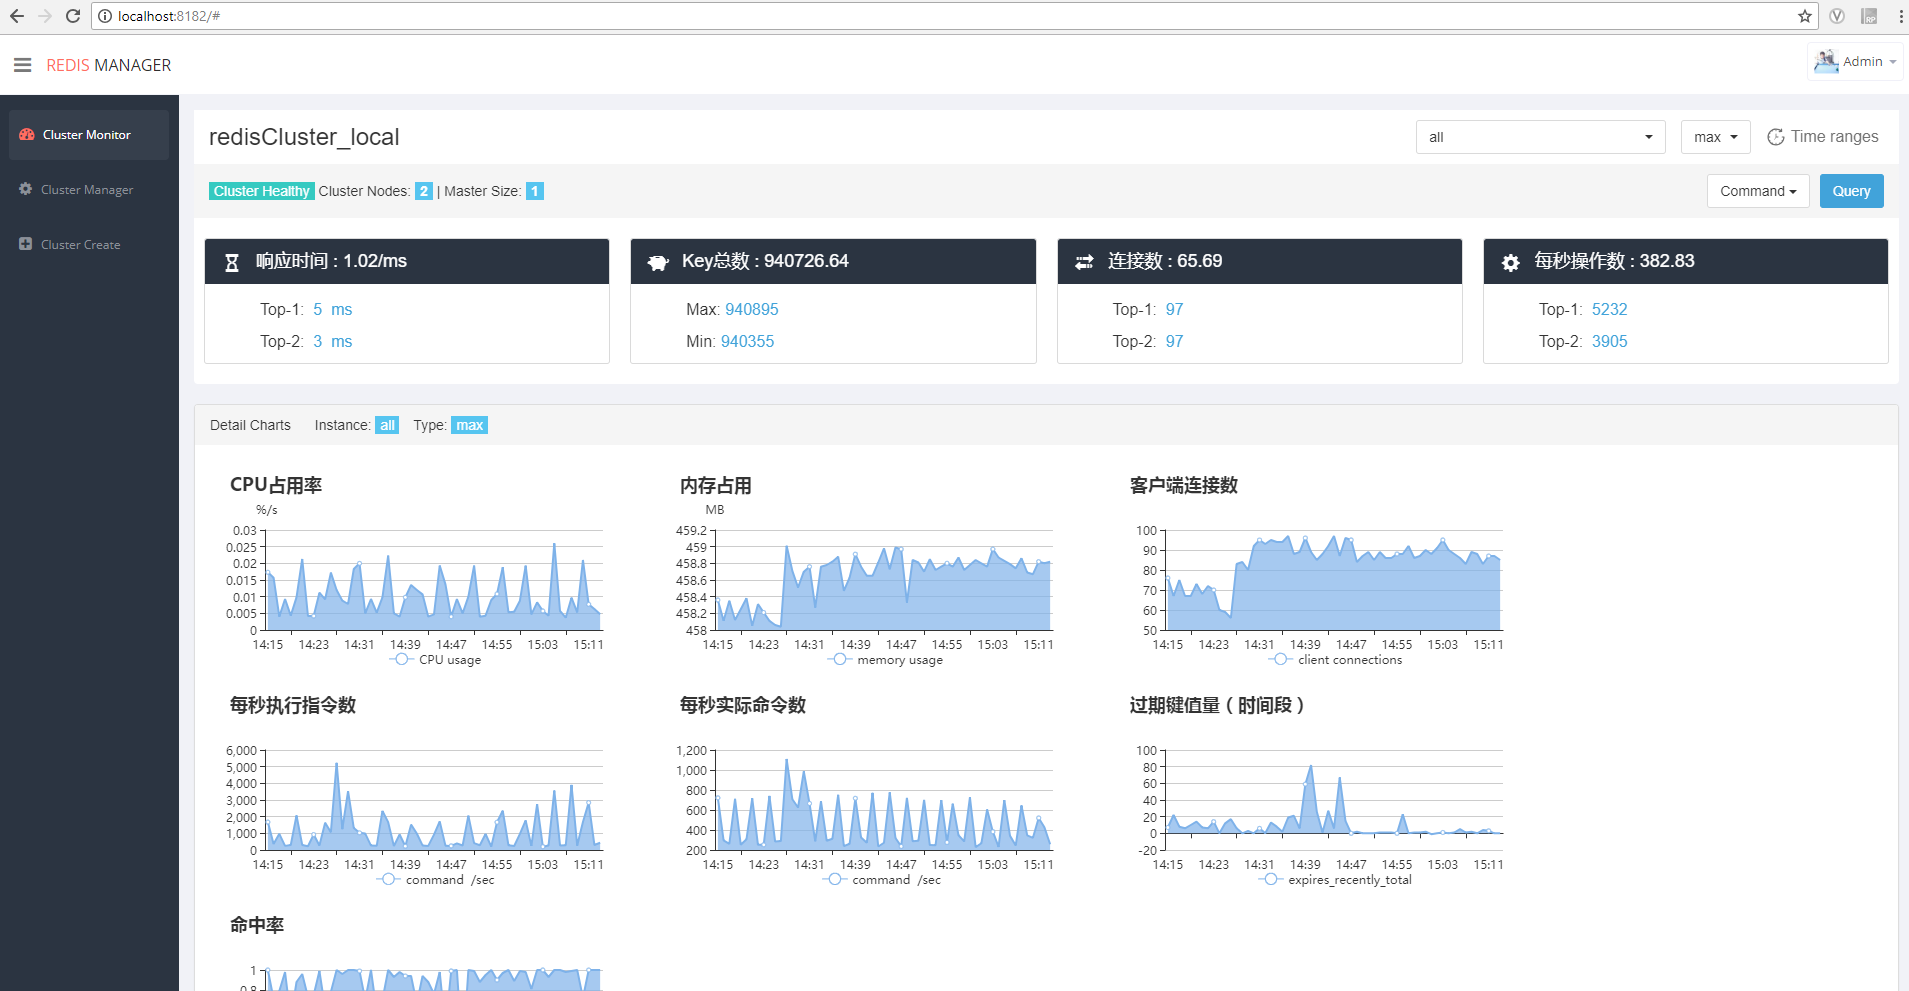The height and width of the screenshot is (991, 1909).
Task: Click the Key总数 piggy bank icon
Action: [658, 262]
